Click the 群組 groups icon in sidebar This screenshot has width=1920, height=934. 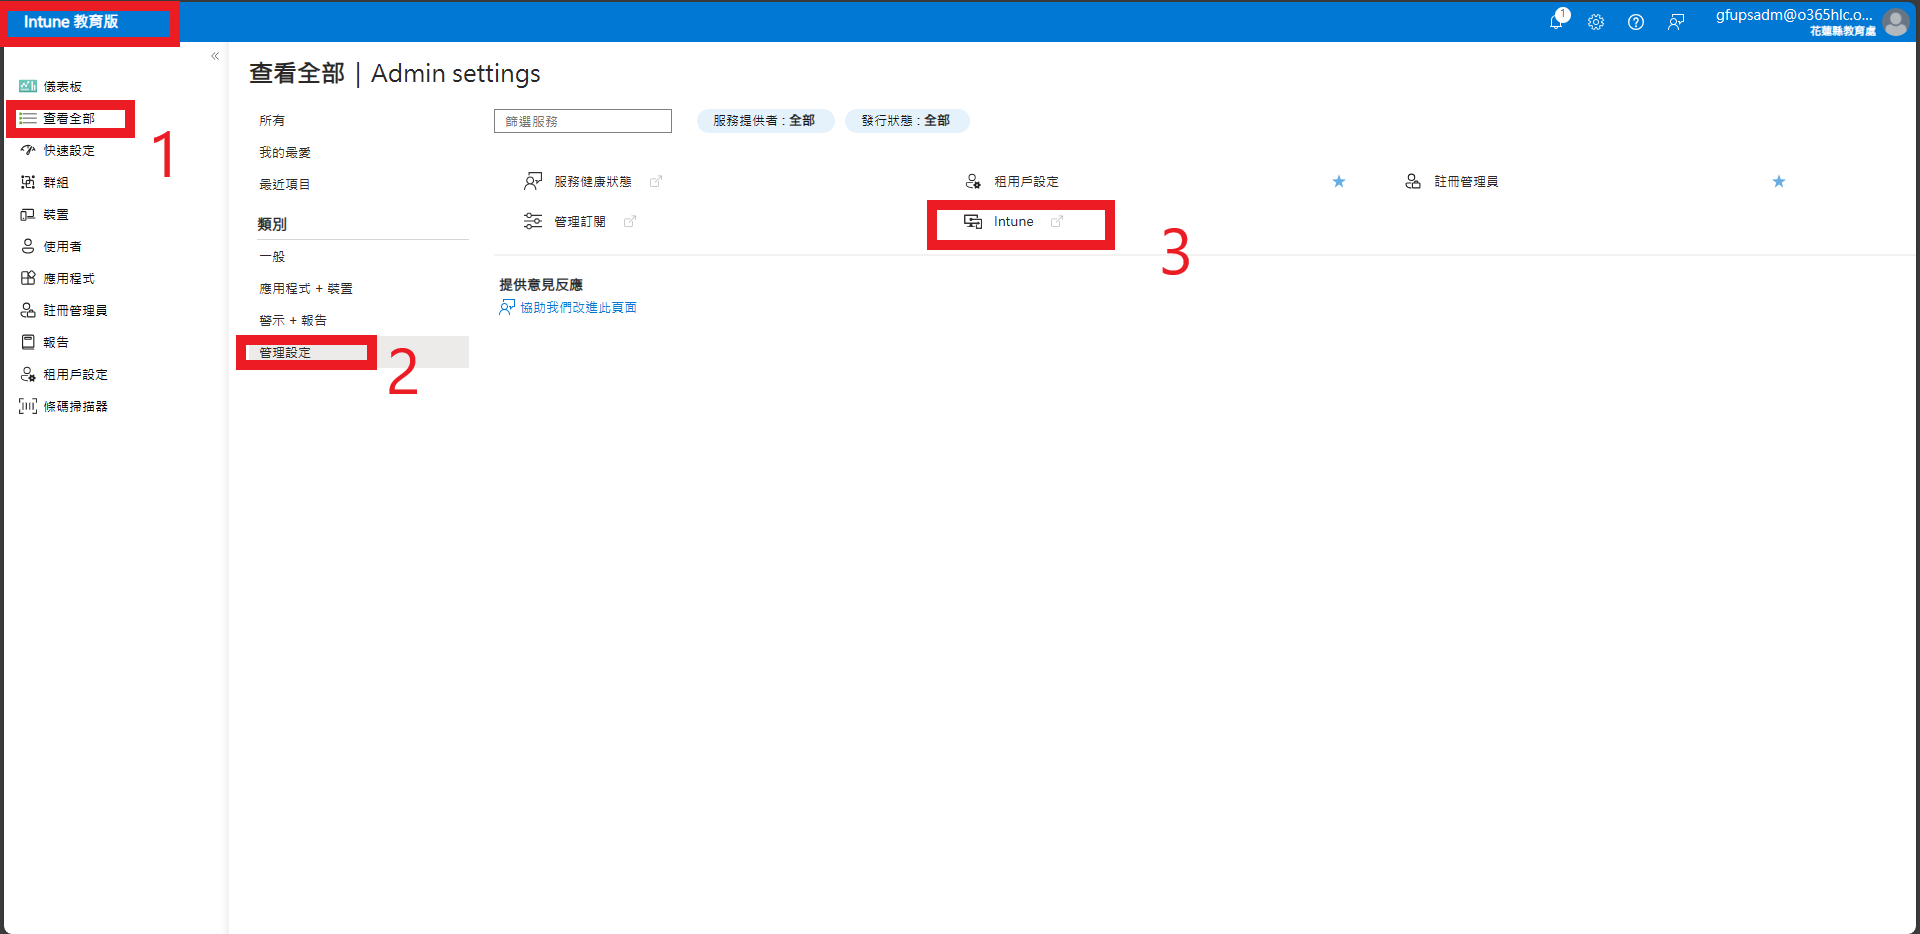click(x=28, y=182)
